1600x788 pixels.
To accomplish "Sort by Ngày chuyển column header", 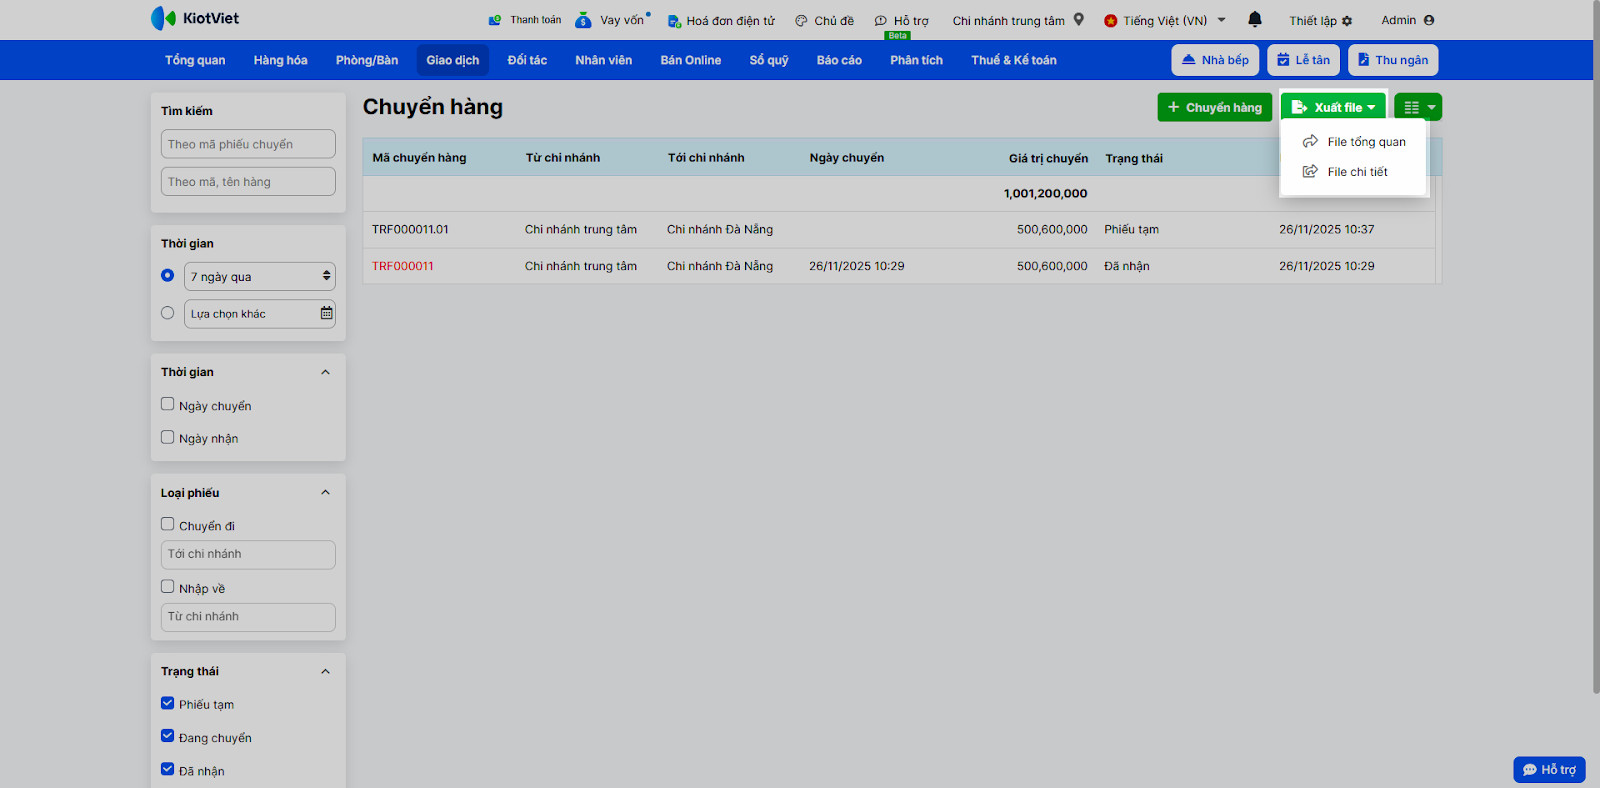I will [x=847, y=158].
